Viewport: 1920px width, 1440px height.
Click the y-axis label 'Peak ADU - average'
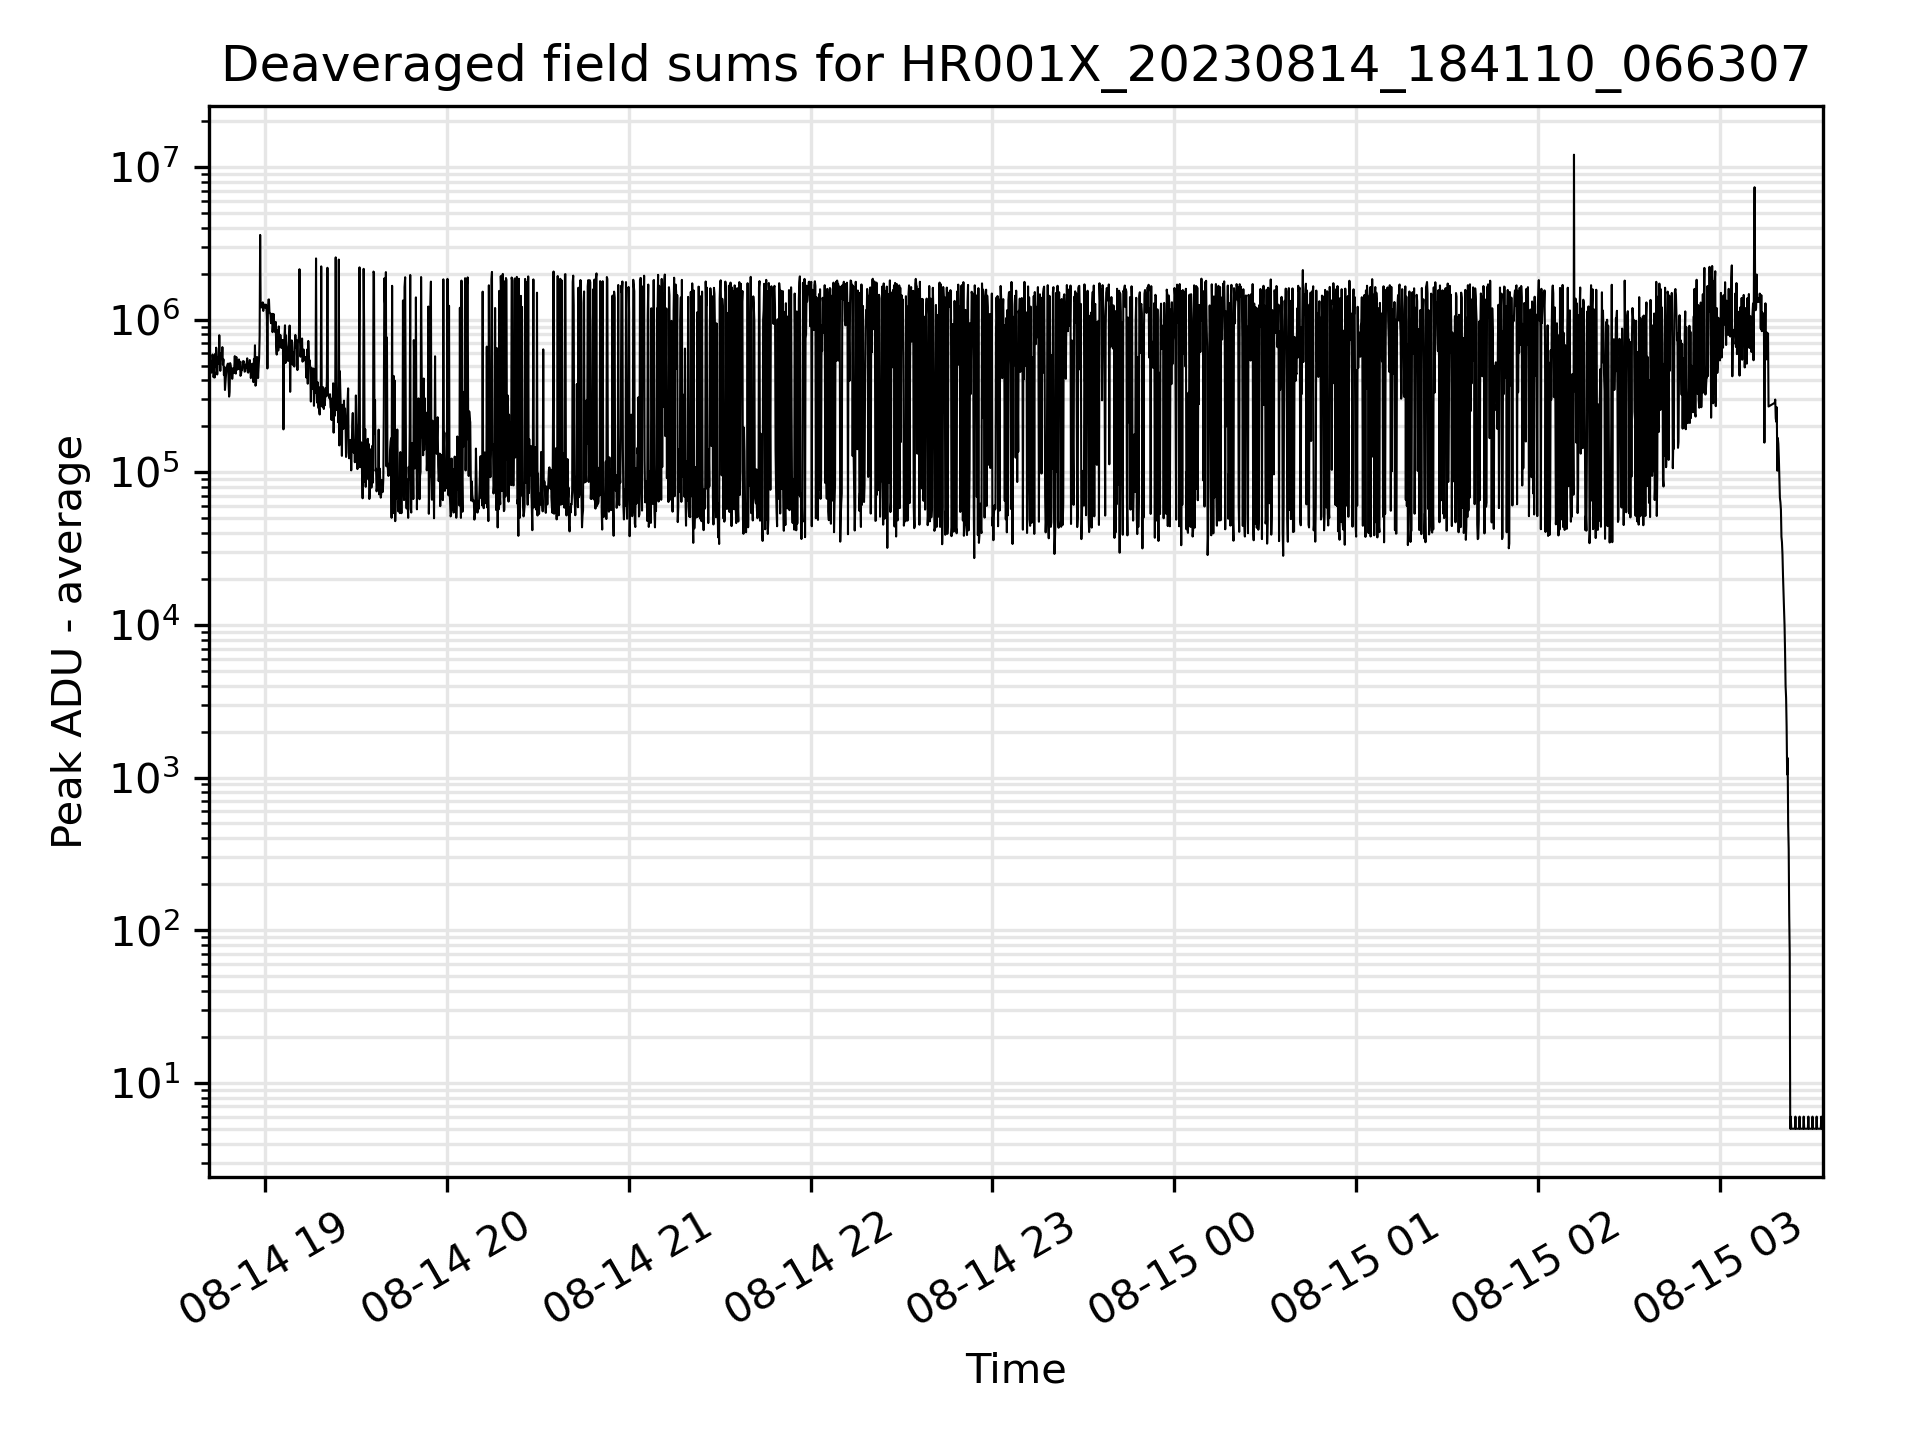(x=68, y=642)
